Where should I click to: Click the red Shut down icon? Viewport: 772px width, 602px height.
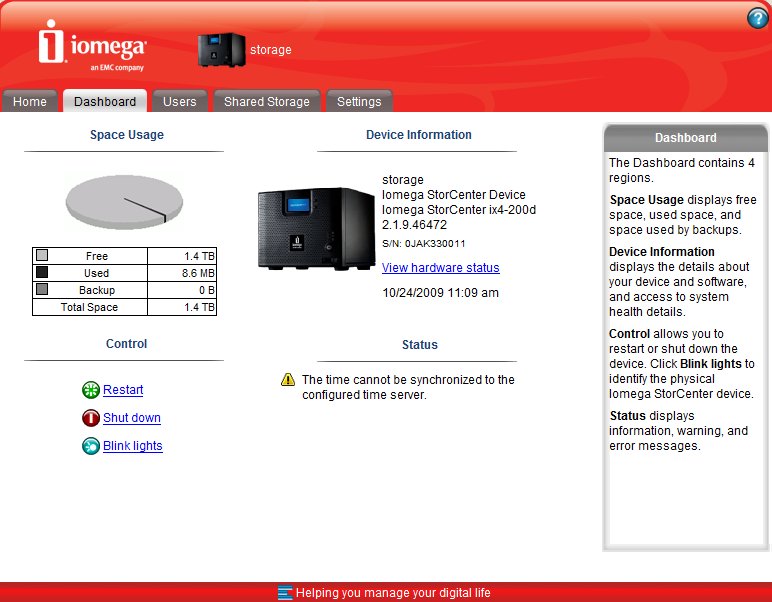pyautogui.click(x=91, y=418)
